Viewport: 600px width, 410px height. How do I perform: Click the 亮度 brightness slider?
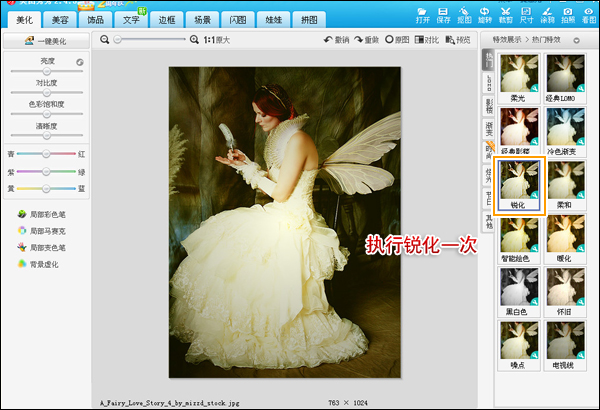click(x=45, y=70)
